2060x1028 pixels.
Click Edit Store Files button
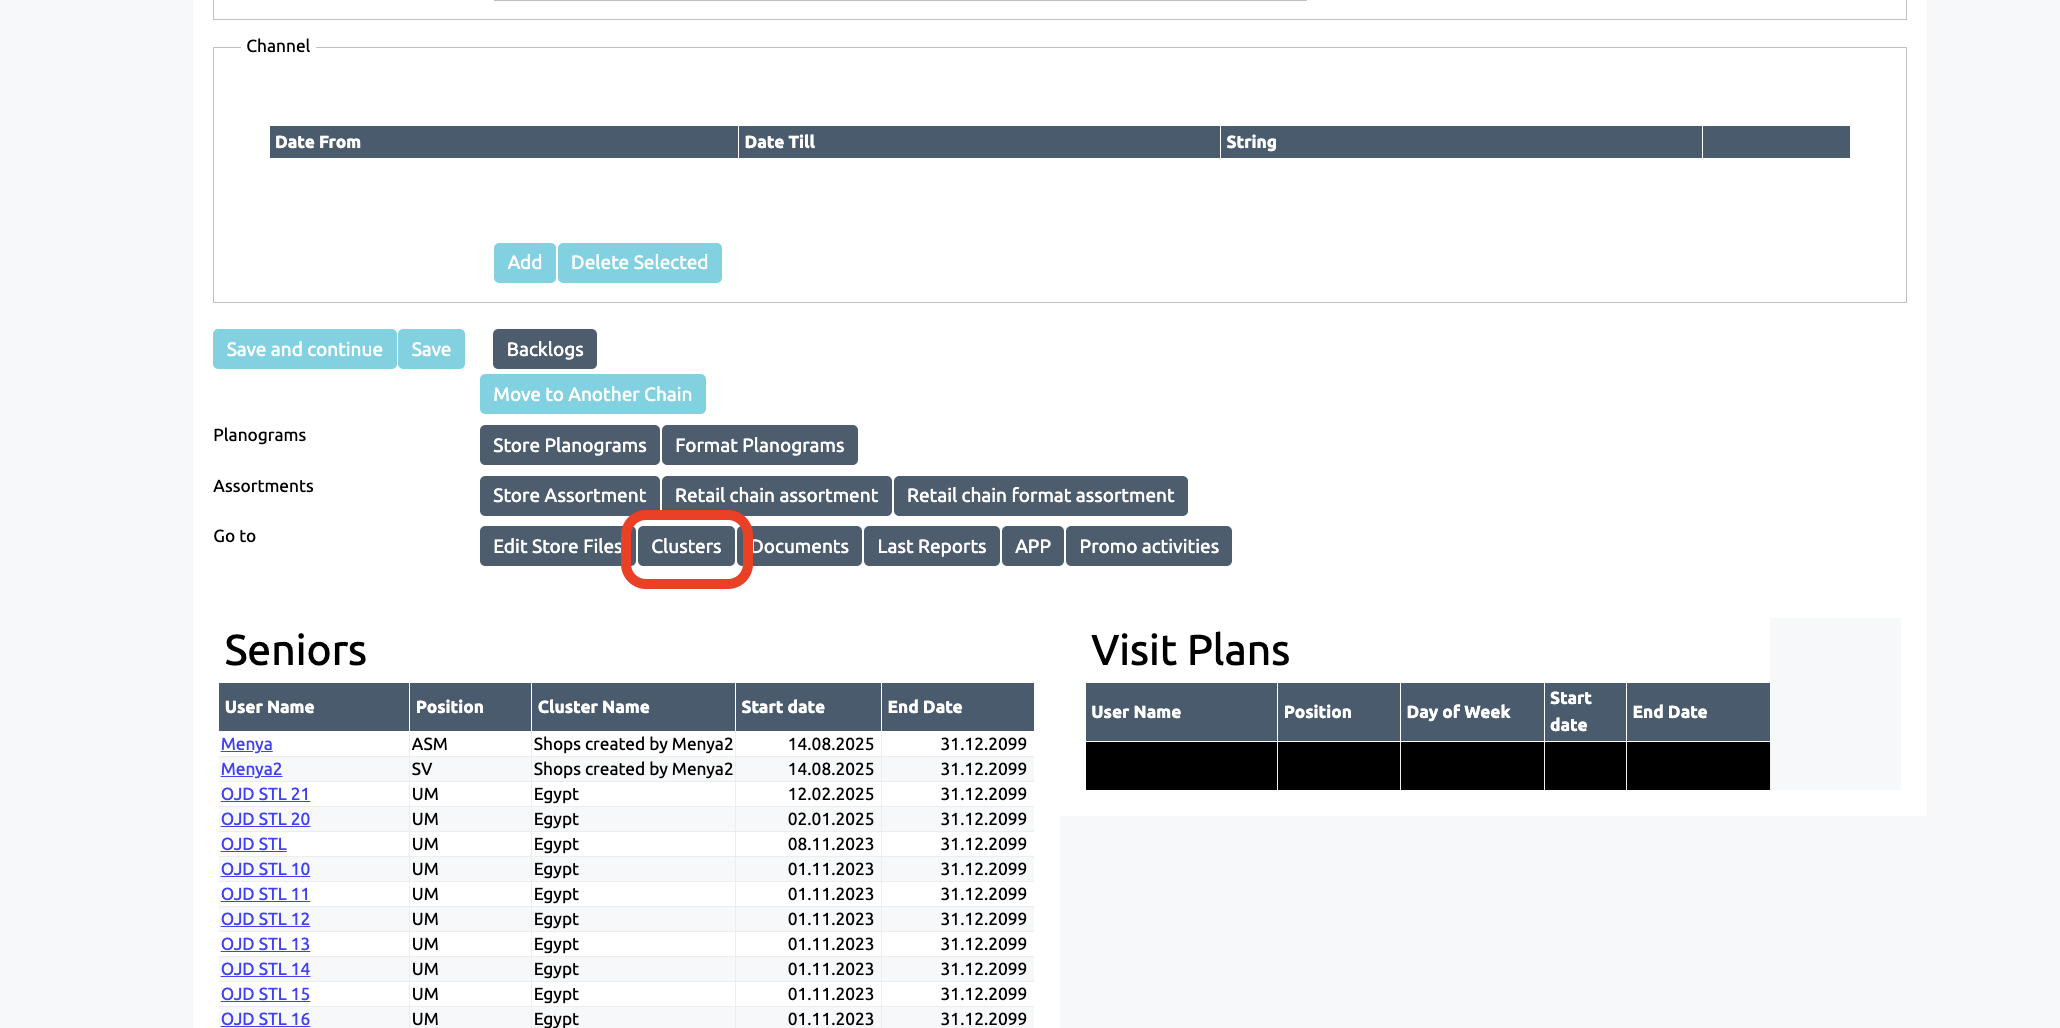554,547
